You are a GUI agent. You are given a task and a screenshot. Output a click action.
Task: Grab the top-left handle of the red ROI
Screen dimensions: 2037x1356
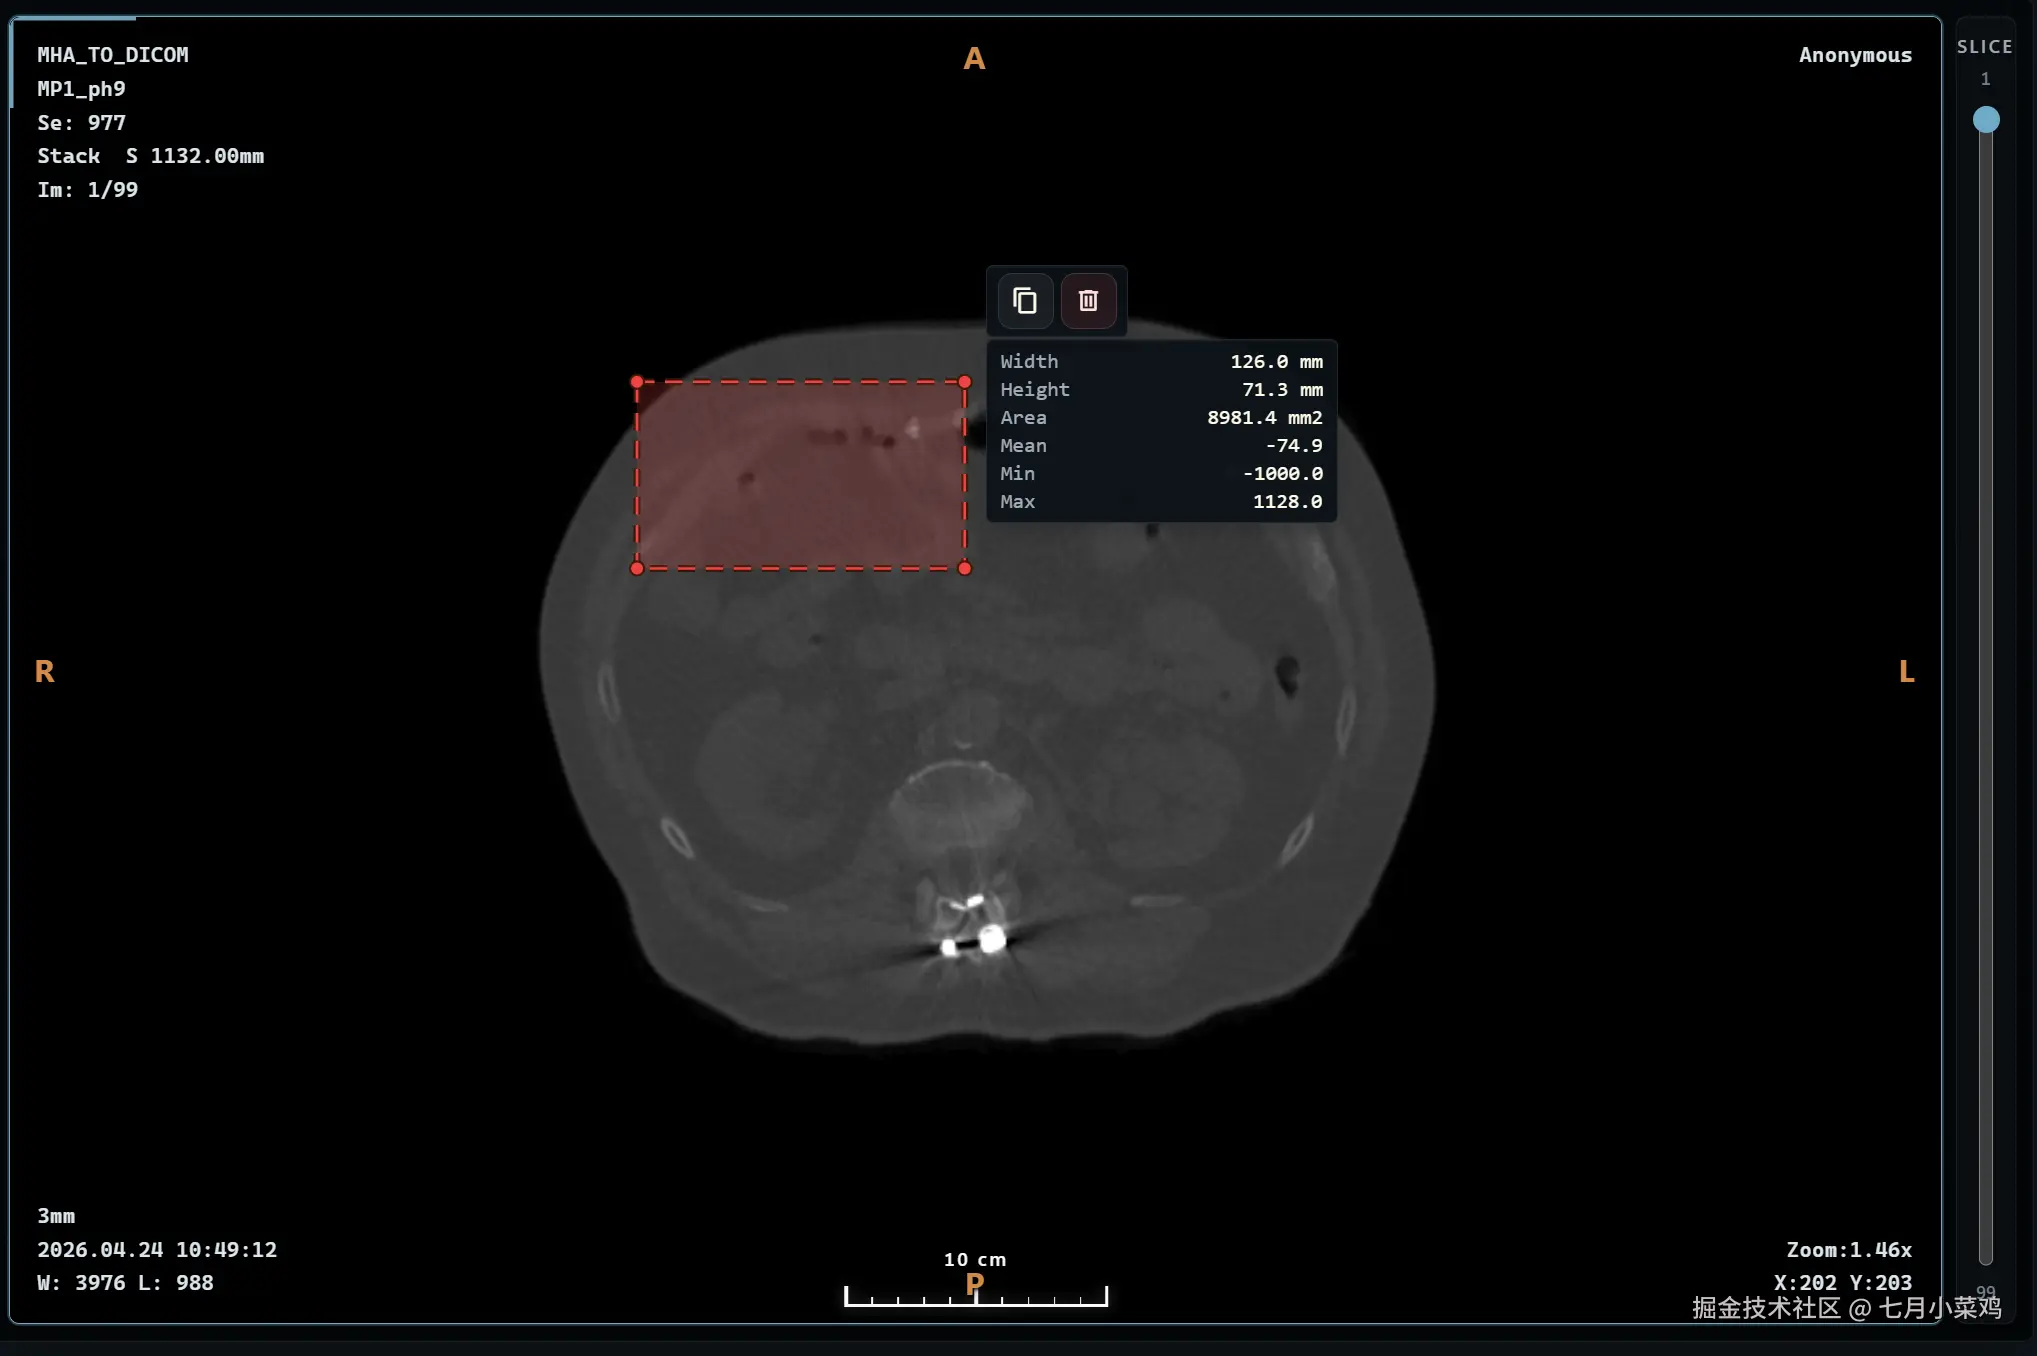click(x=637, y=382)
